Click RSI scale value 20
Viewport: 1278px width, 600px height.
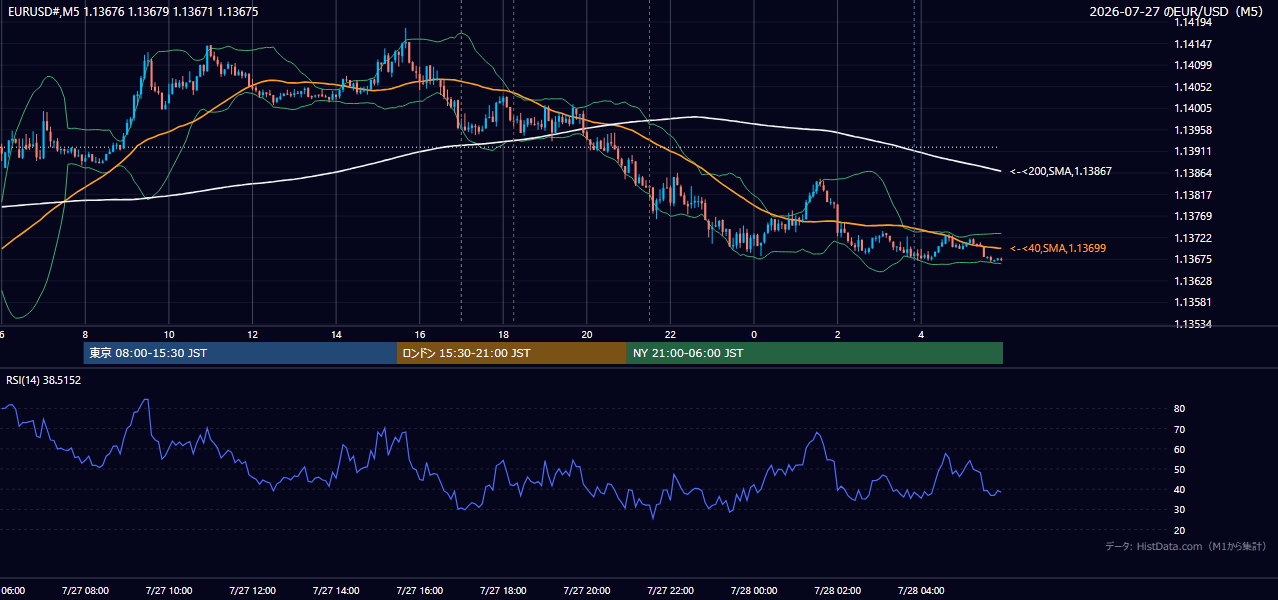coord(1179,530)
